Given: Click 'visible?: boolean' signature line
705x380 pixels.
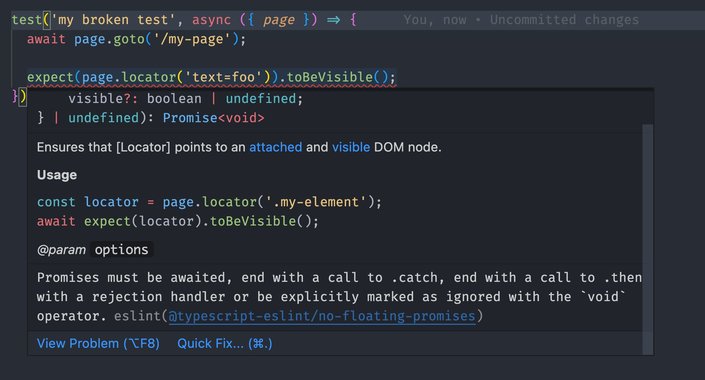Looking at the screenshot, I should (186, 98).
